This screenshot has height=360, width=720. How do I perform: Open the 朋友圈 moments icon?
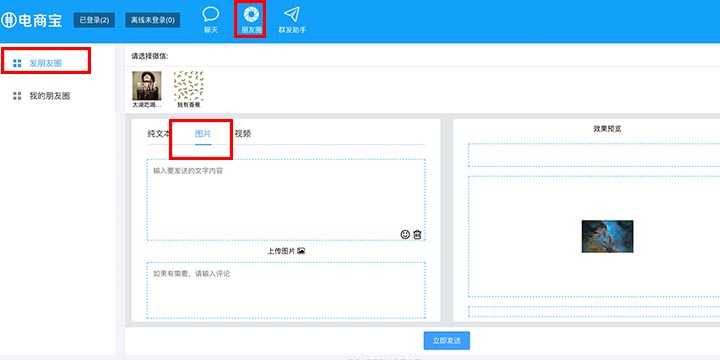click(x=251, y=20)
